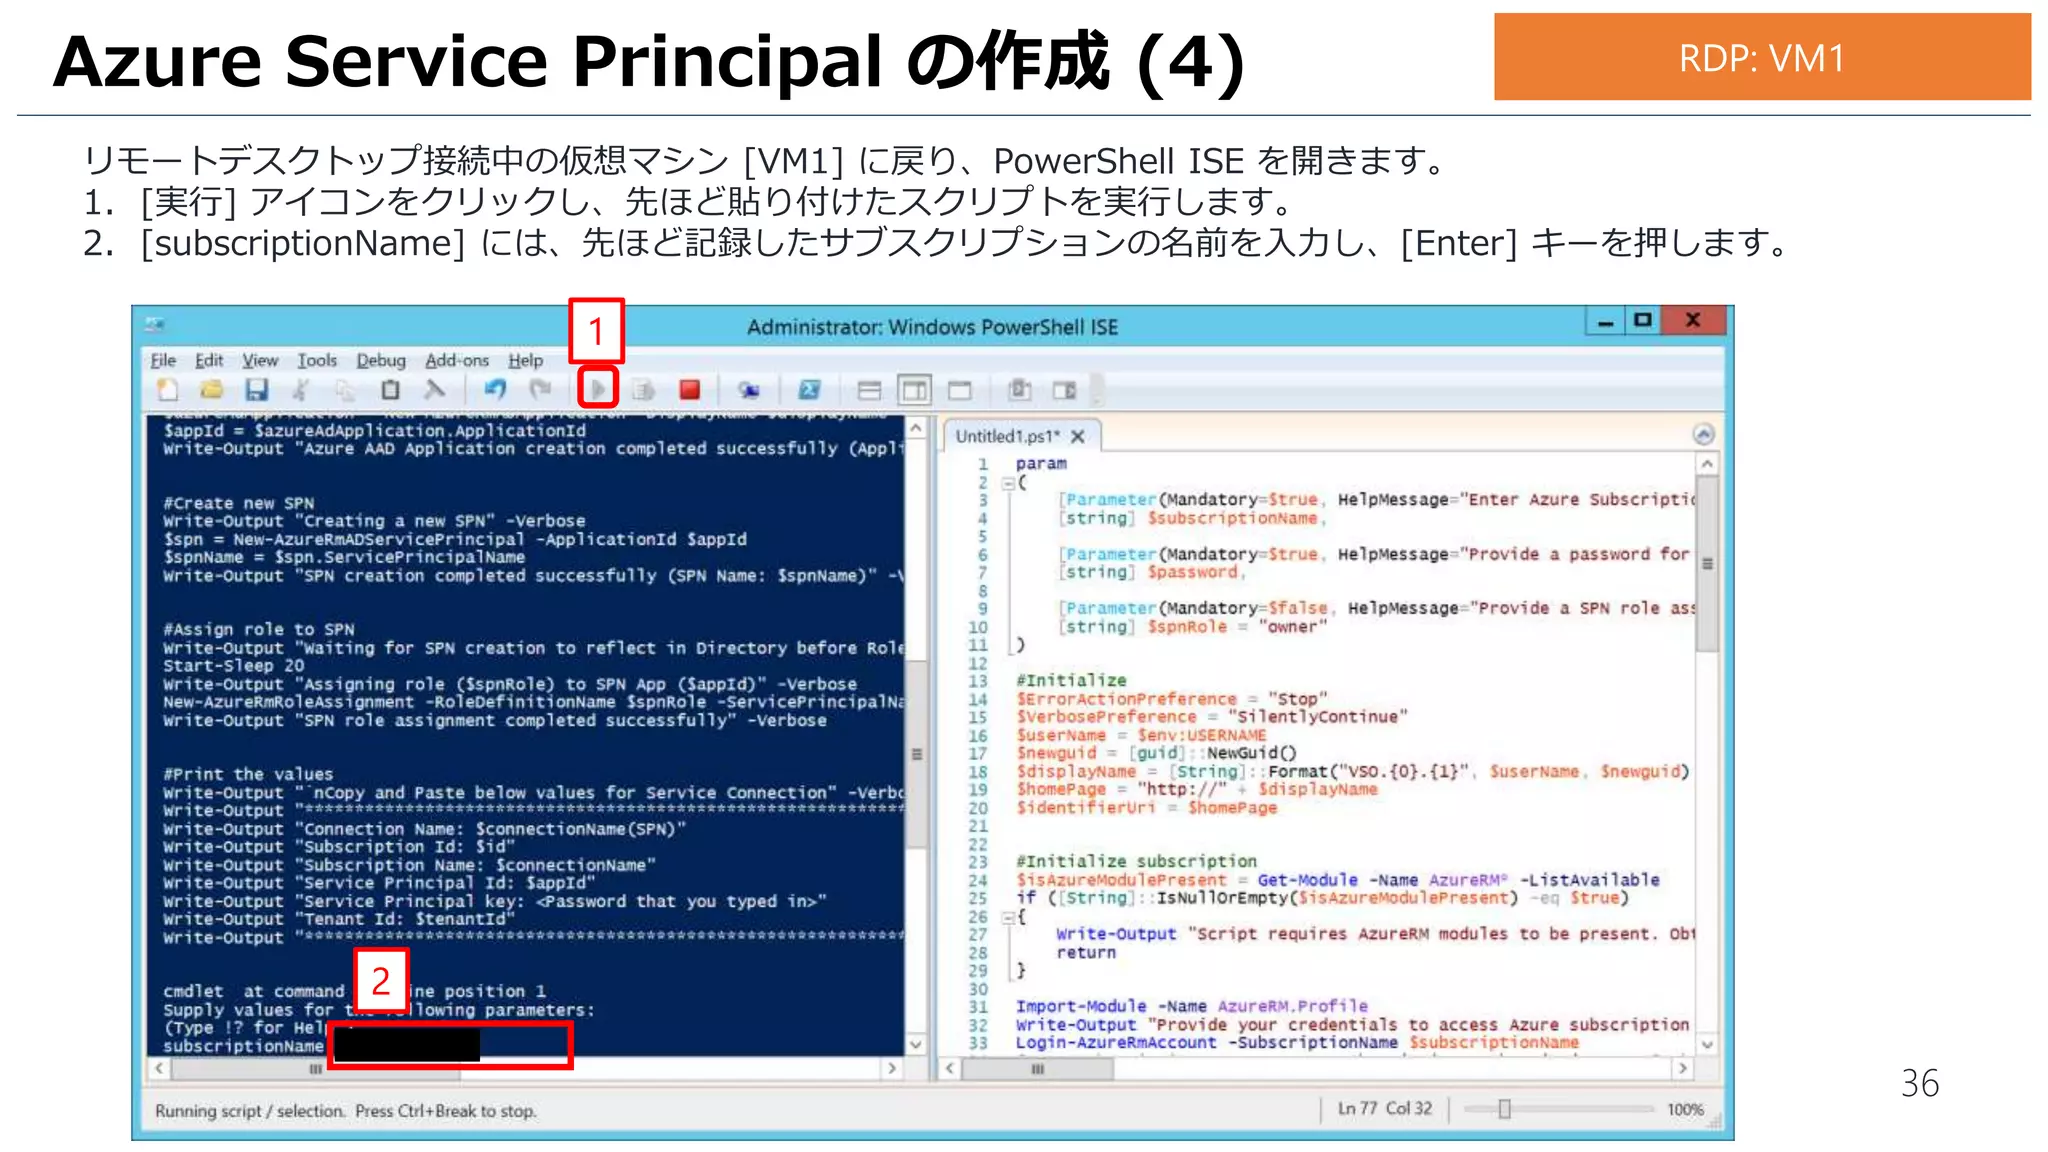Minimize the PowerShell ISE window

[x=1605, y=321]
